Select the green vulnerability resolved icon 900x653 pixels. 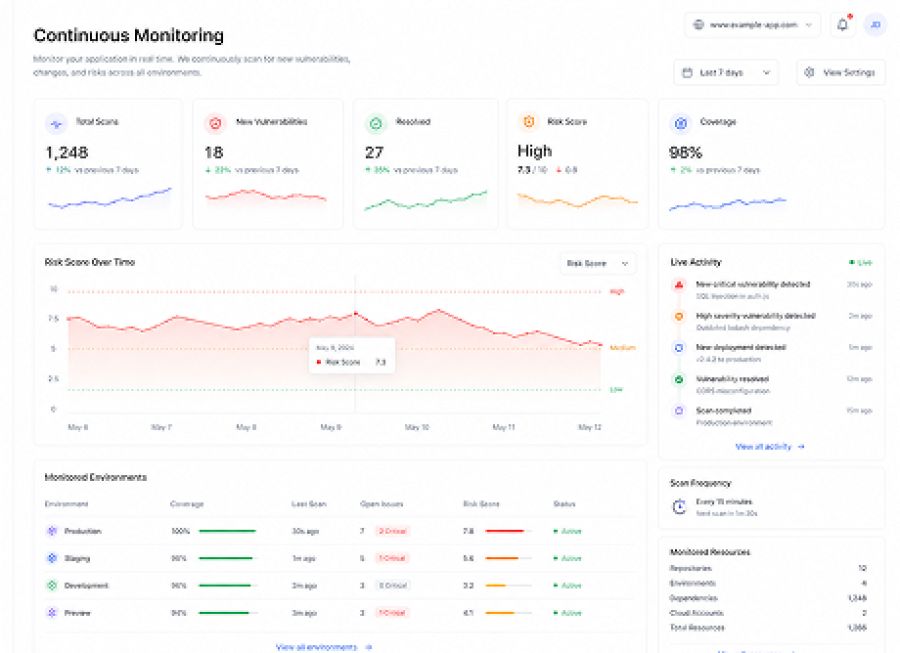coord(679,379)
